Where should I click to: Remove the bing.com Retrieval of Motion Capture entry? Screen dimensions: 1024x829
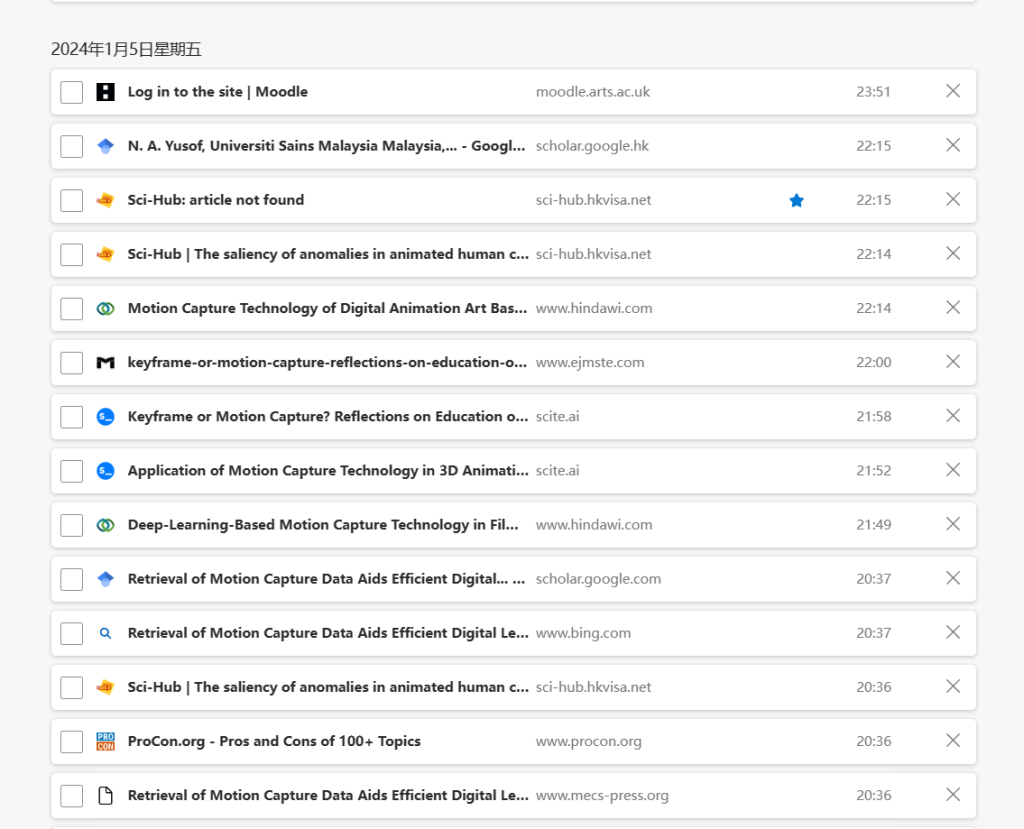tap(953, 632)
